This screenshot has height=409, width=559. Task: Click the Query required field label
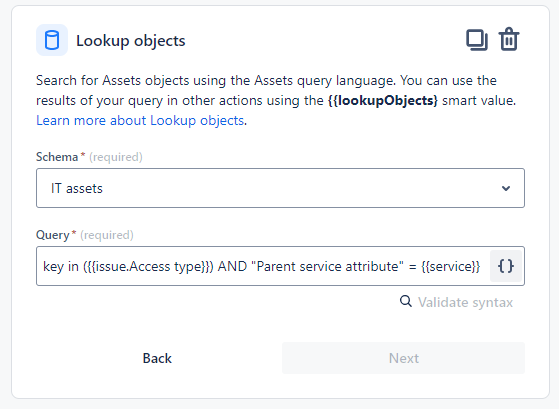[85, 235]
